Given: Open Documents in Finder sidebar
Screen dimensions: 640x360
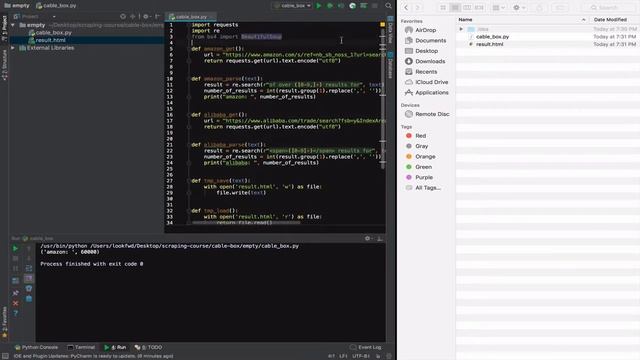Looking at the screenshot, I should [425, 40].
